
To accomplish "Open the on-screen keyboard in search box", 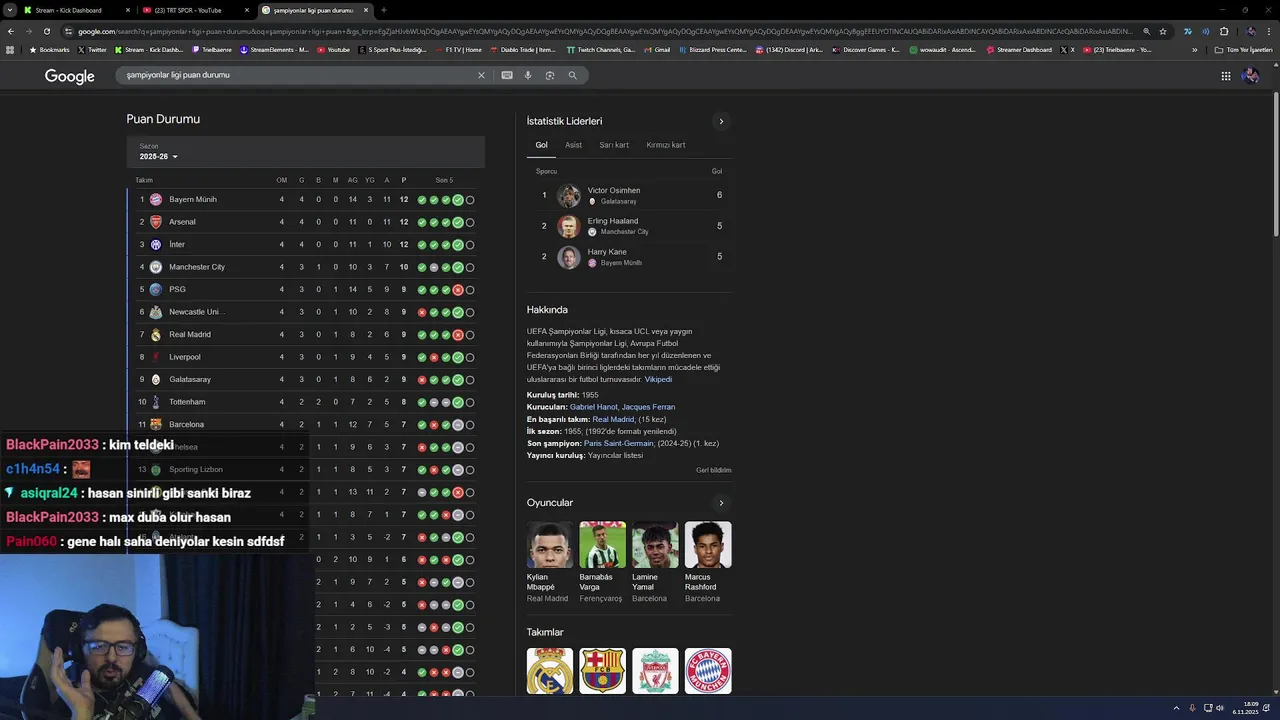I will tap(507, 75).
